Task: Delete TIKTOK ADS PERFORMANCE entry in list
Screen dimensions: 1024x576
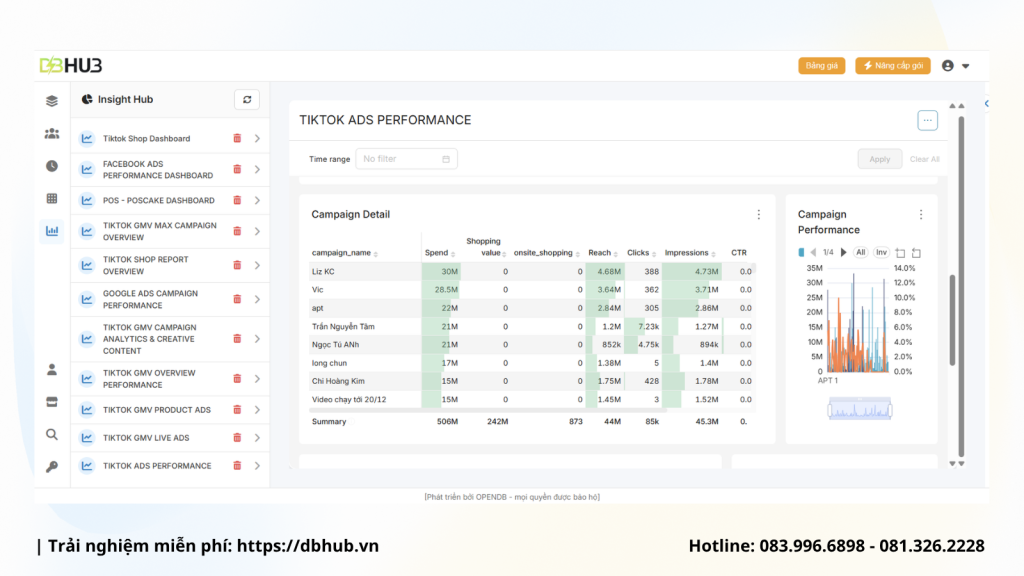Action: [x=237, y=466]
